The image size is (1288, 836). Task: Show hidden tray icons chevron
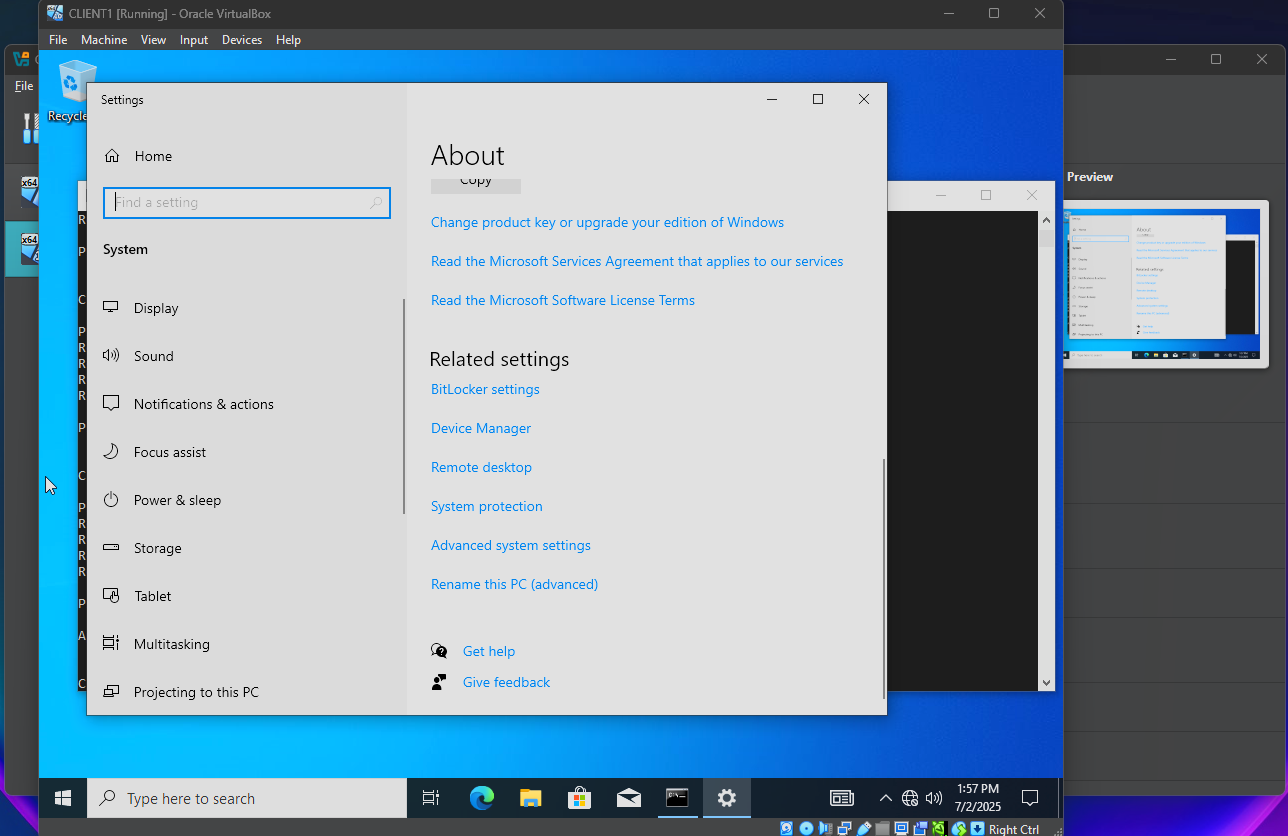point(885,798)
